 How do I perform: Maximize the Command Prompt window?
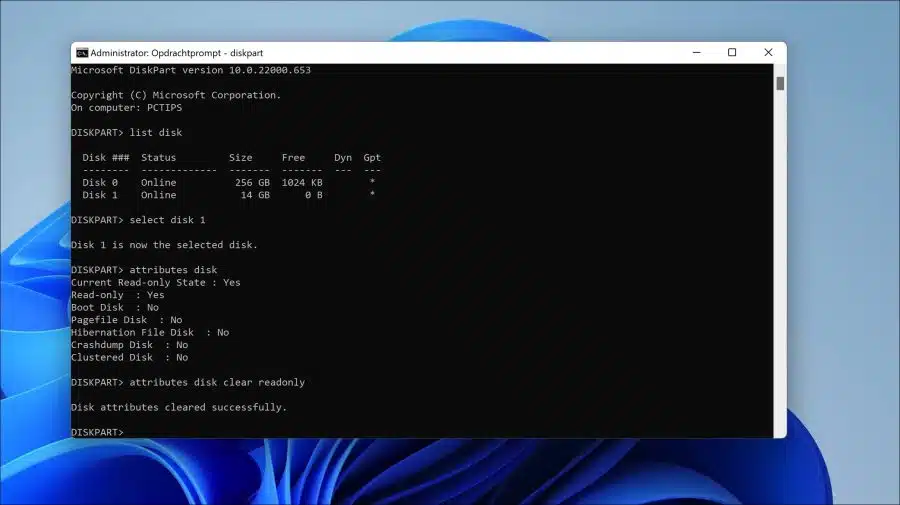[x=732, y=52]
